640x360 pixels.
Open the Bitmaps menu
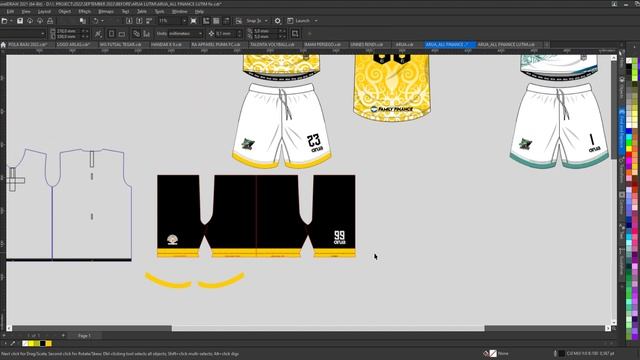[x=106, y=11]
